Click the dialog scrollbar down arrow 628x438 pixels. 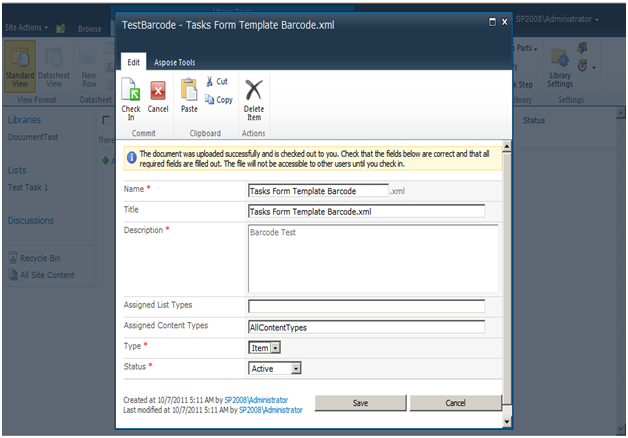tap(507, 421)
